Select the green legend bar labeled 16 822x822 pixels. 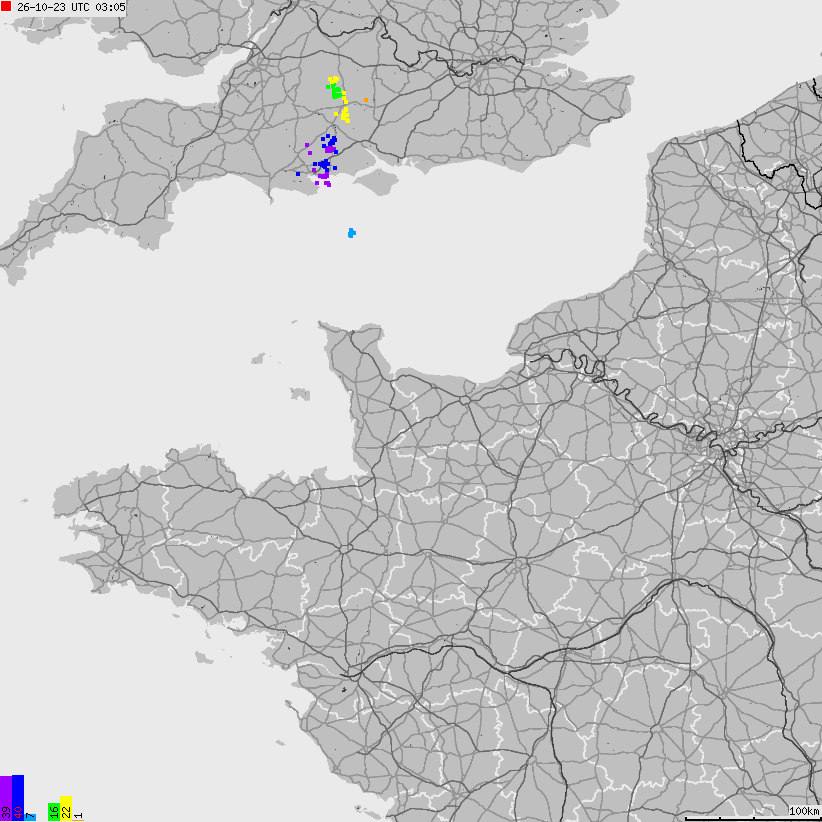tap(54, 812)
